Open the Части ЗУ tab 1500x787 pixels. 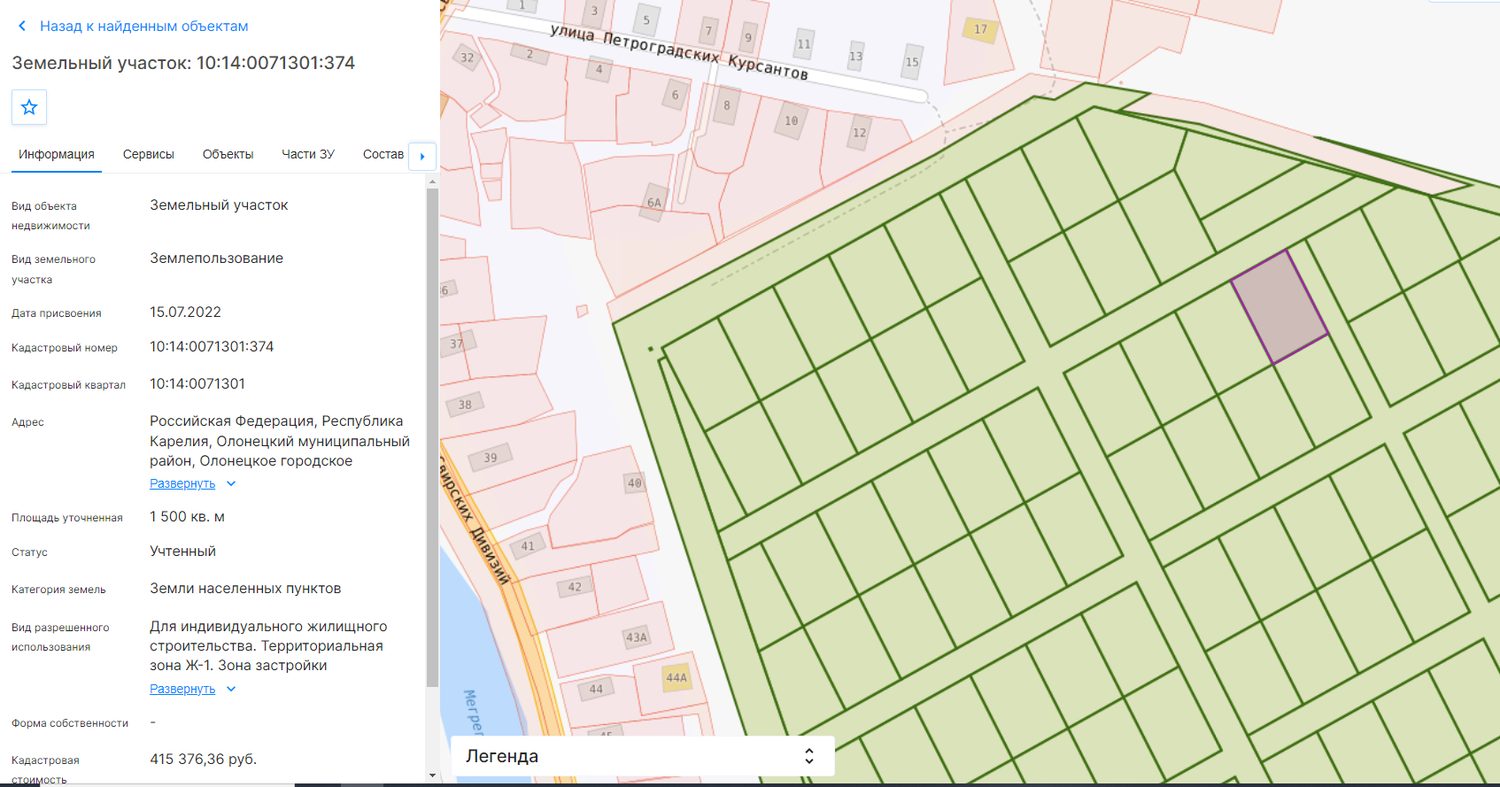[x=308, y=154]
